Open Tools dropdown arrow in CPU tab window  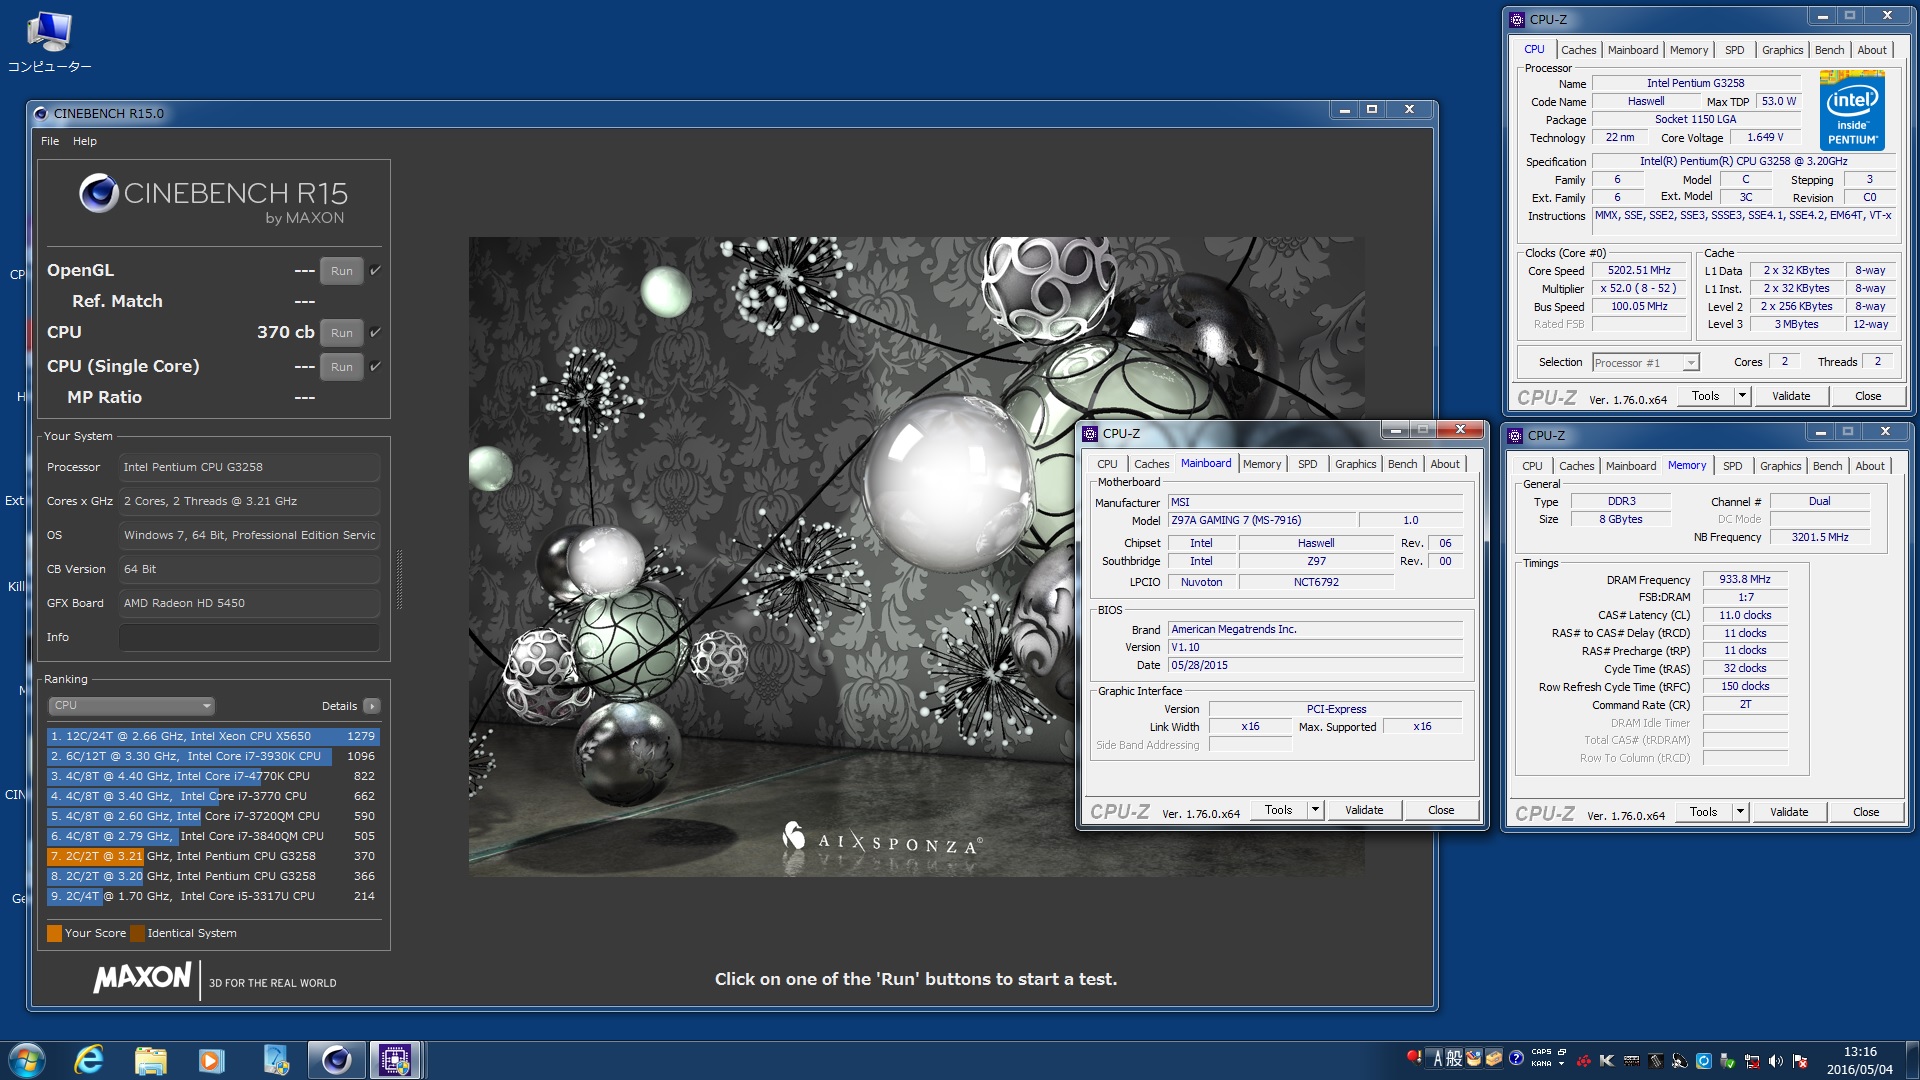tap(1742, 396)
